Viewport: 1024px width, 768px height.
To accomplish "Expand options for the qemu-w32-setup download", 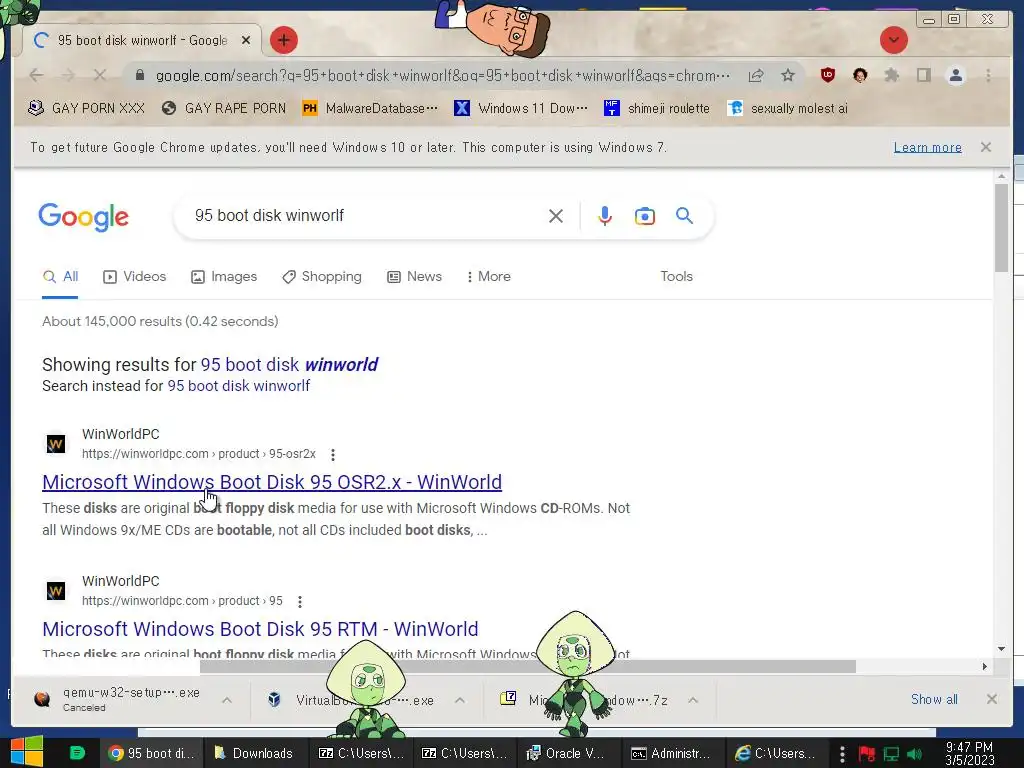I will click(227, 700).
